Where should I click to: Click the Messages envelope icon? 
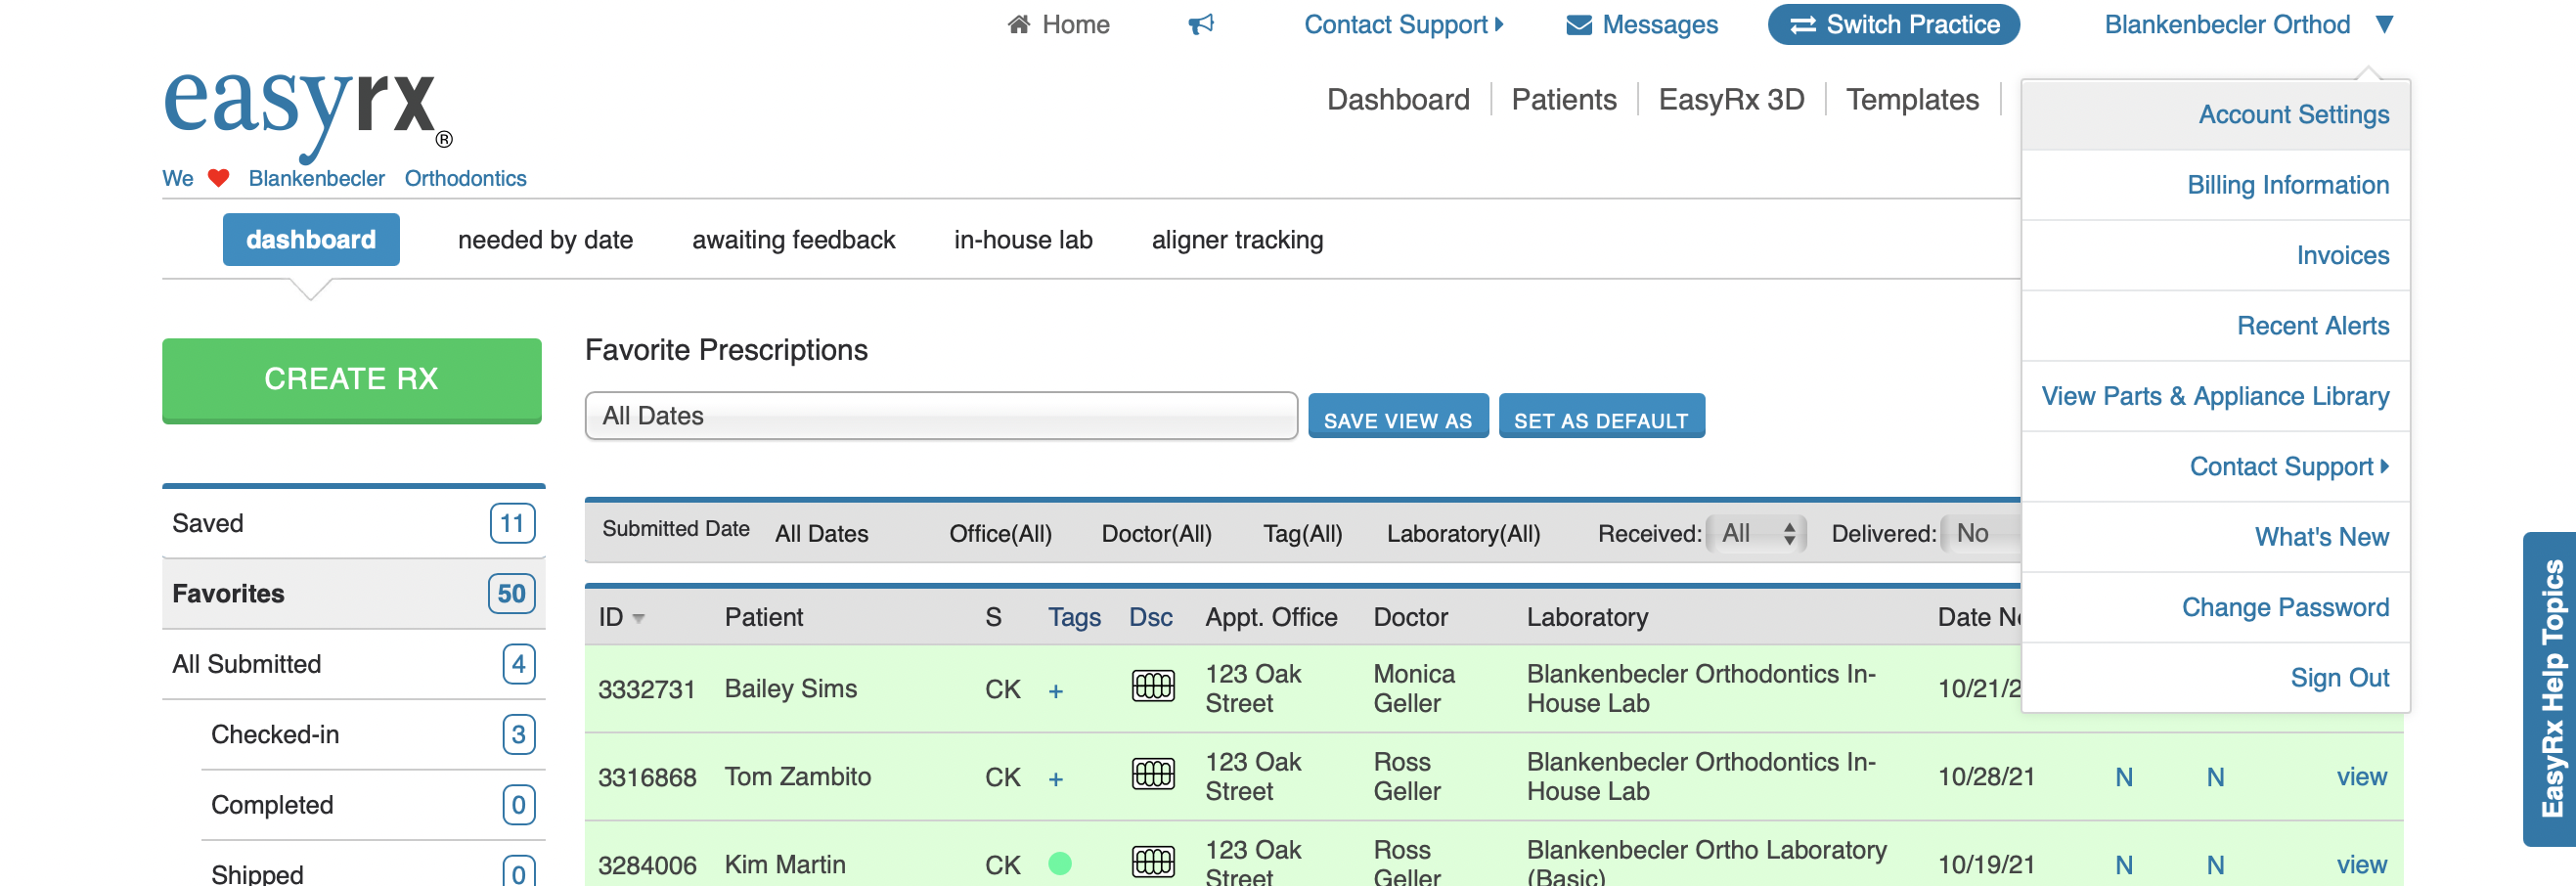click(1578, 25)
